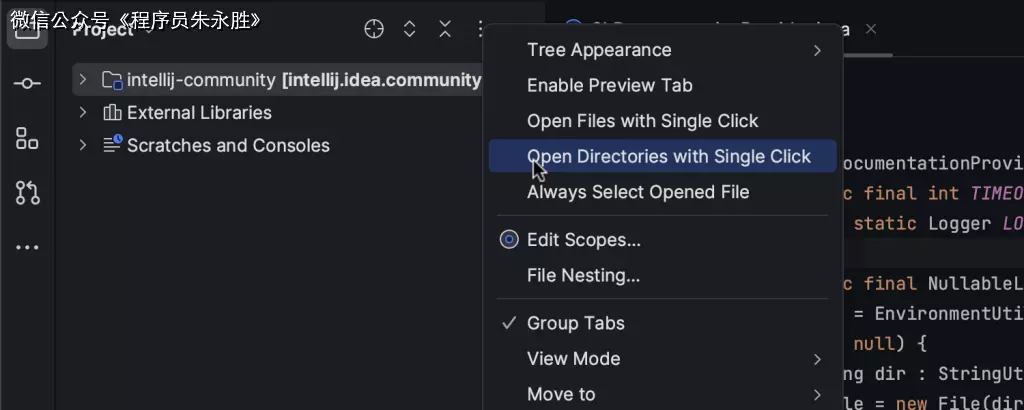Open the Structure tool window icon
The height and width of the screenshot is (410, 1024).
click(27, 139)
